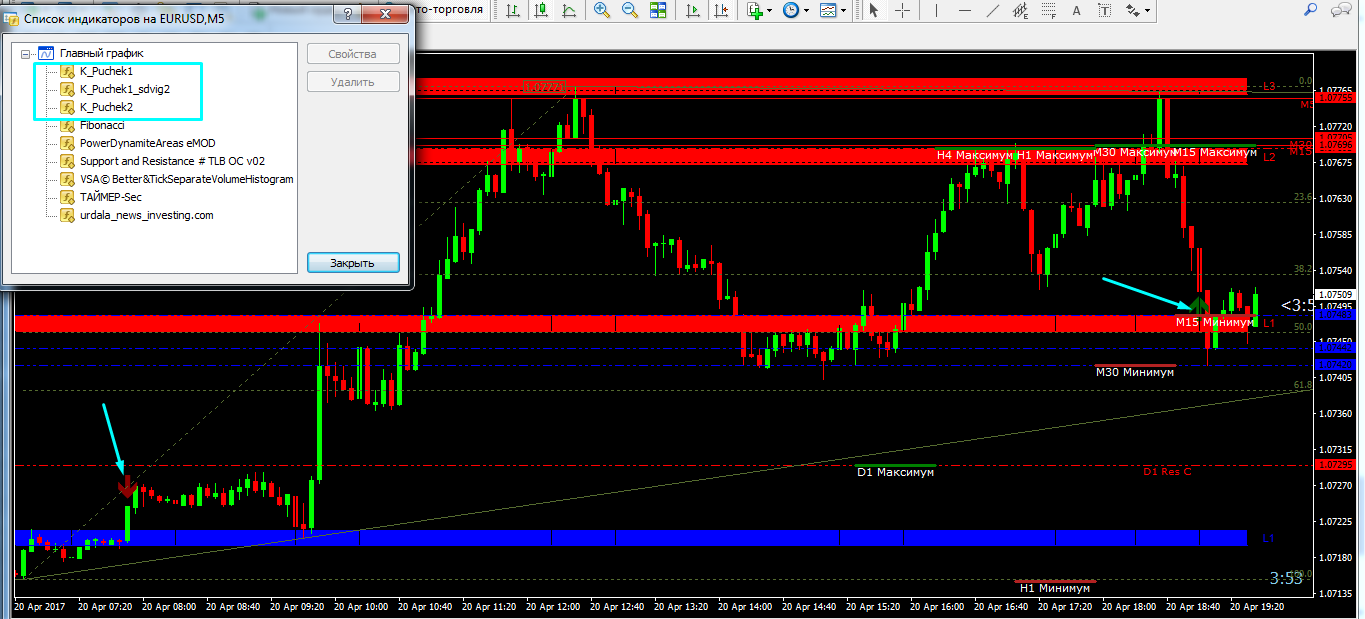This screenshot has width=1365, height=619.
Task: Zoom in on the chart
Action: coord(602,10)
